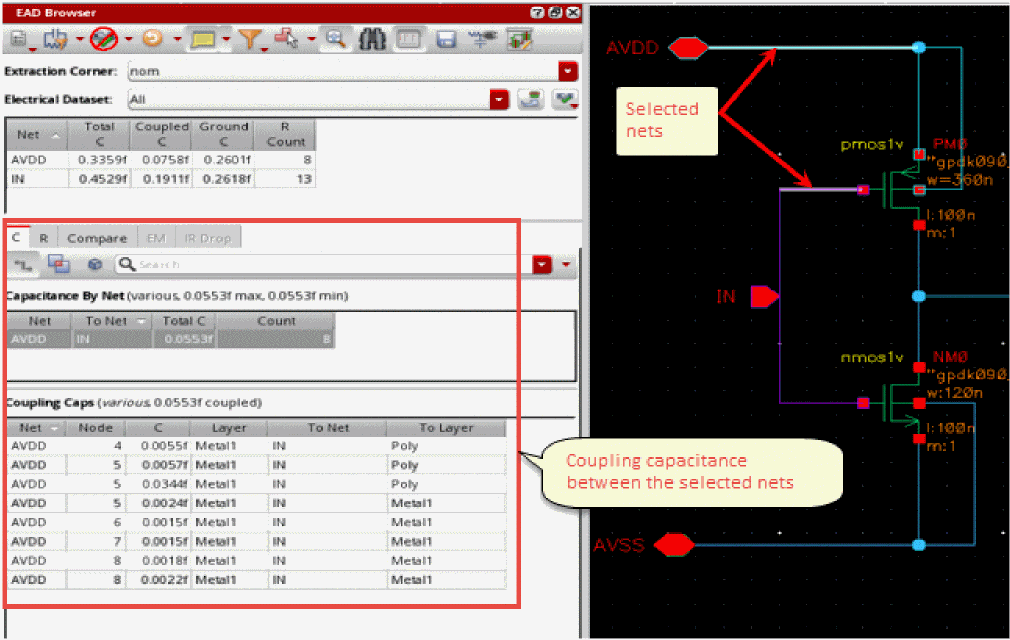This screenshot has height=640, width=1010.
Task: Select the IR Drop tab
Action: tap(207, 238)
